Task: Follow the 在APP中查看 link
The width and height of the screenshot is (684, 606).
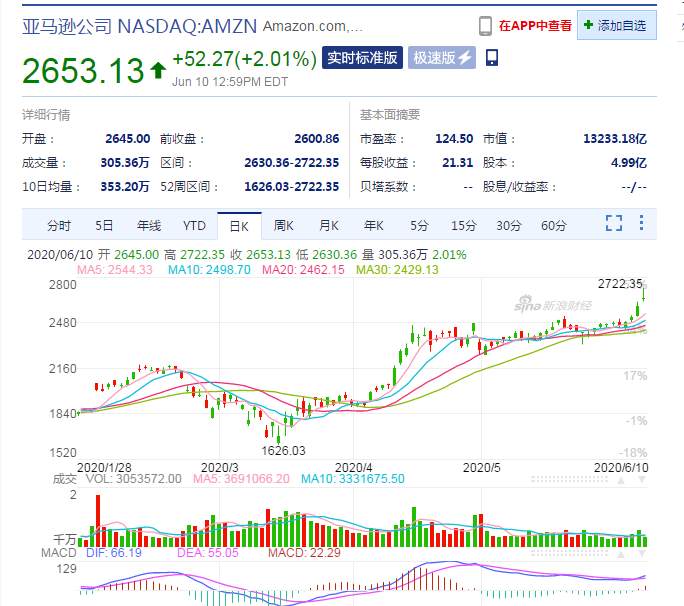Action: 535,26
